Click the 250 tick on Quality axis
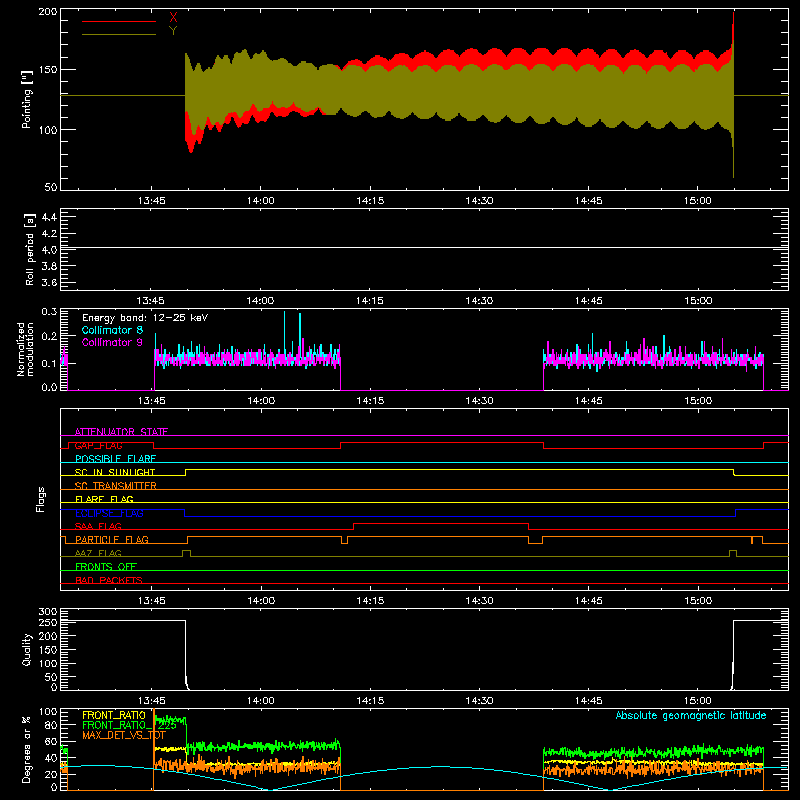Image resolution: width=800 pixels, height=800 pixels. (48, 622)
